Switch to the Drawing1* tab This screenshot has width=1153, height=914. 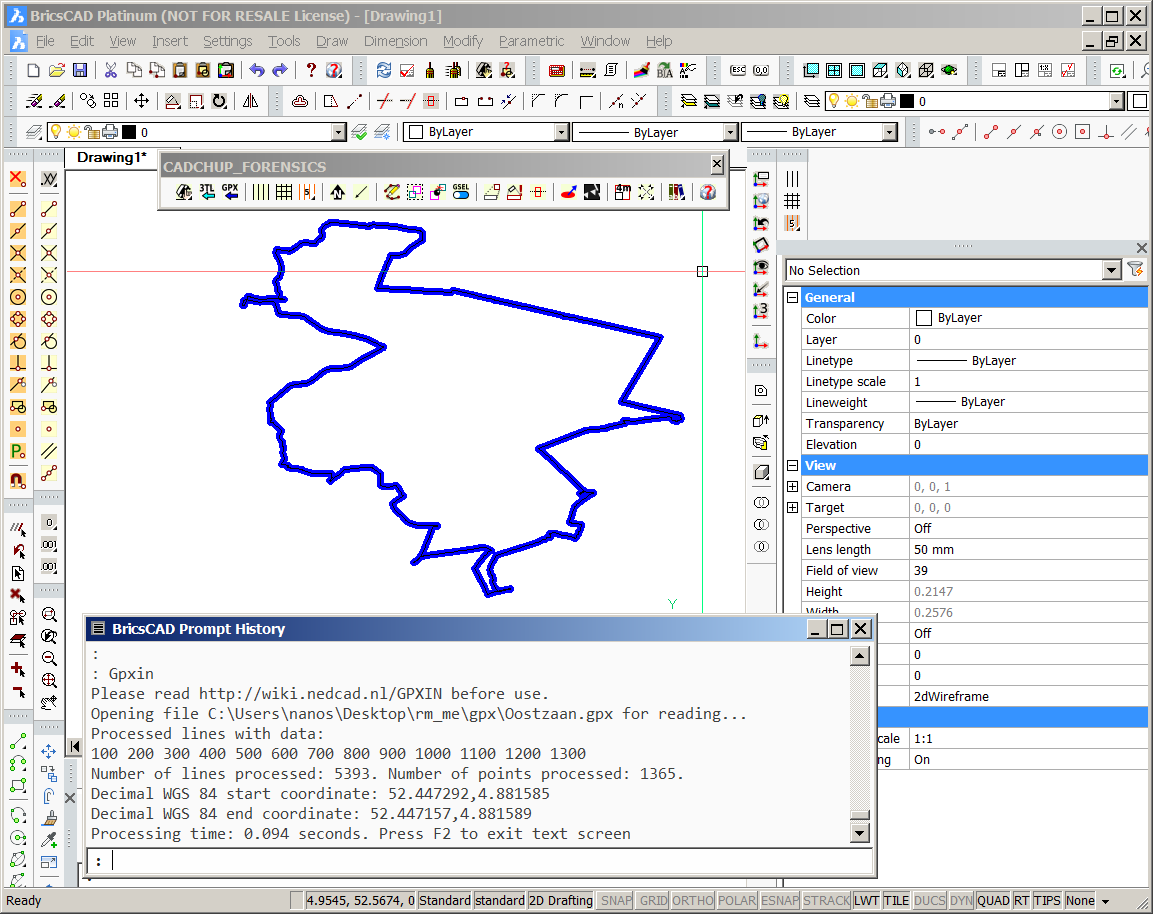pos(111,157)
